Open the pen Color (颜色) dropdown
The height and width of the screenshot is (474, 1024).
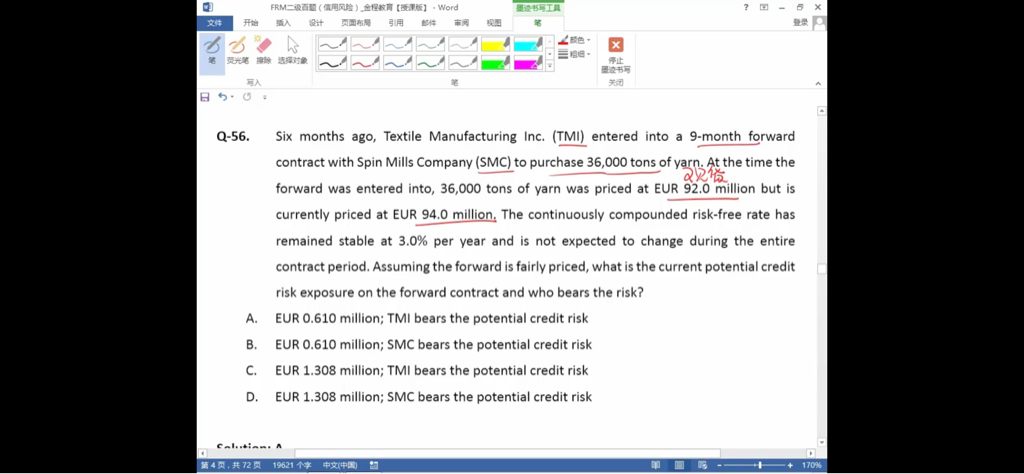click(x=575, y=40)
